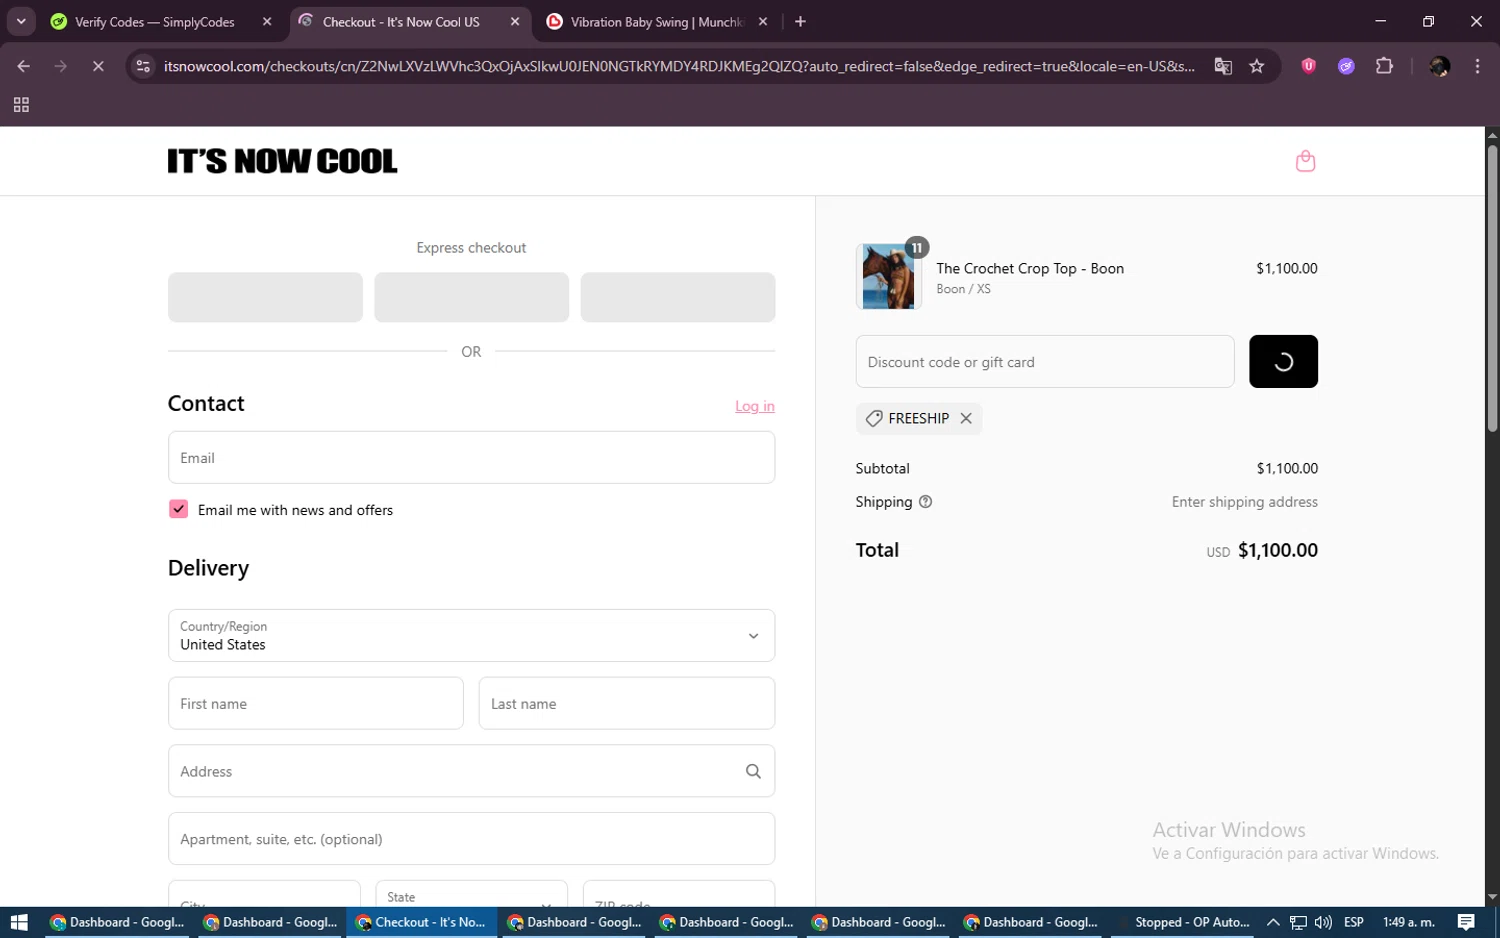Screen dimensions: 1500x938
Task: Open the Stopped - OP Auto taskbar item
Action: click(x=1181, y=922)
